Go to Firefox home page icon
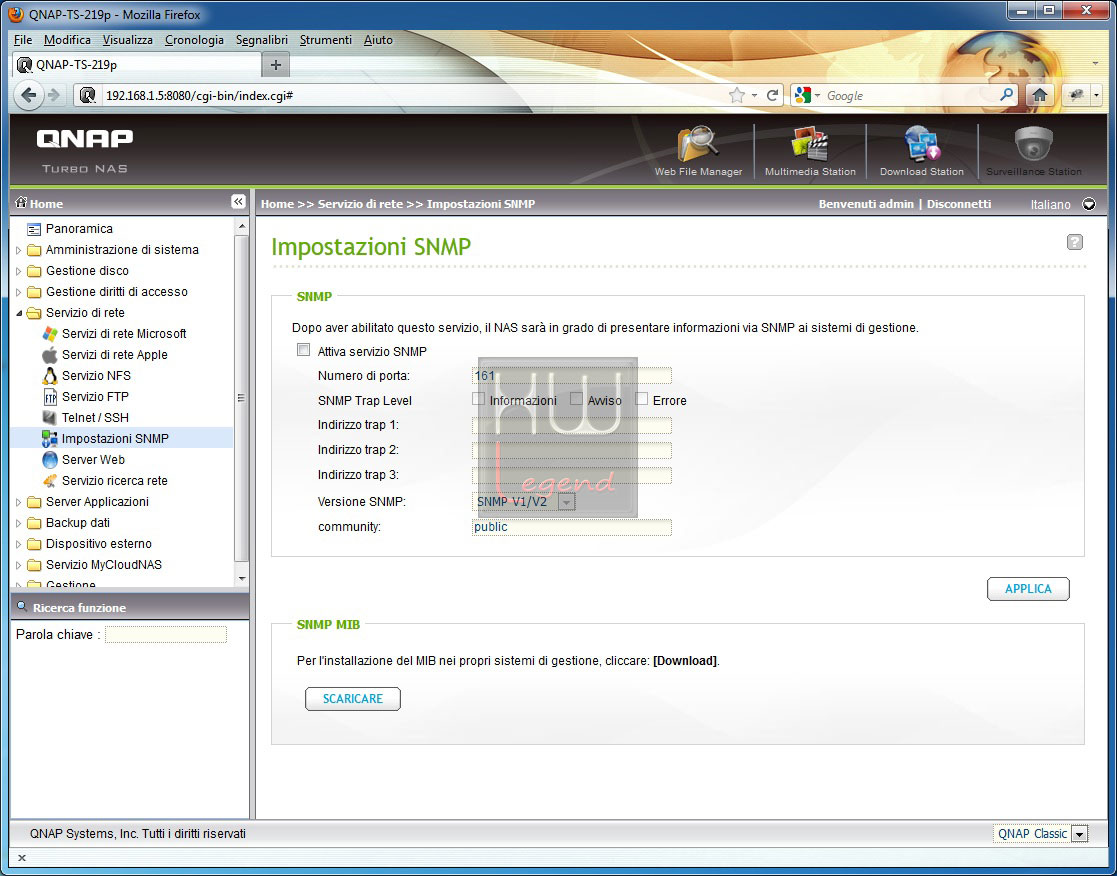The image size is (1117, 876). (1039, 95)
